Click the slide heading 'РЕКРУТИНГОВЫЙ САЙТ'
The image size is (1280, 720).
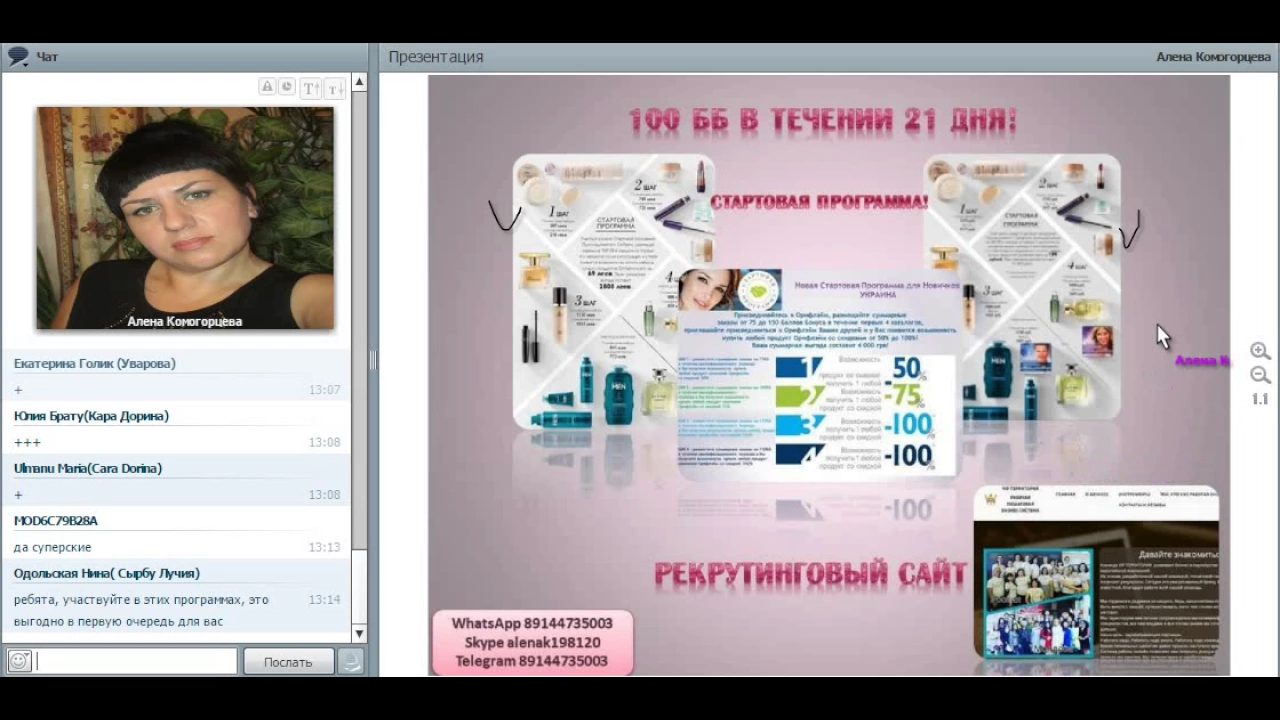pyautogui.click(x=811, y=574)
